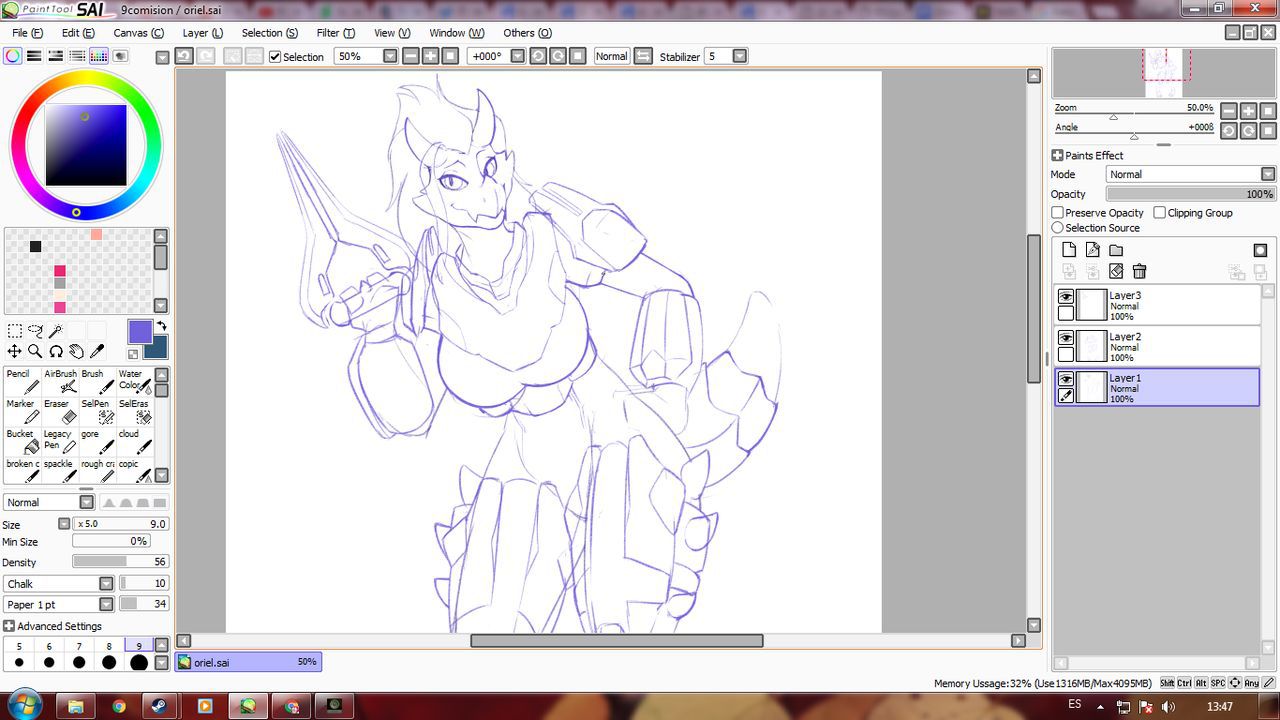Create a new linework layer

click(x=1092, y=250)
